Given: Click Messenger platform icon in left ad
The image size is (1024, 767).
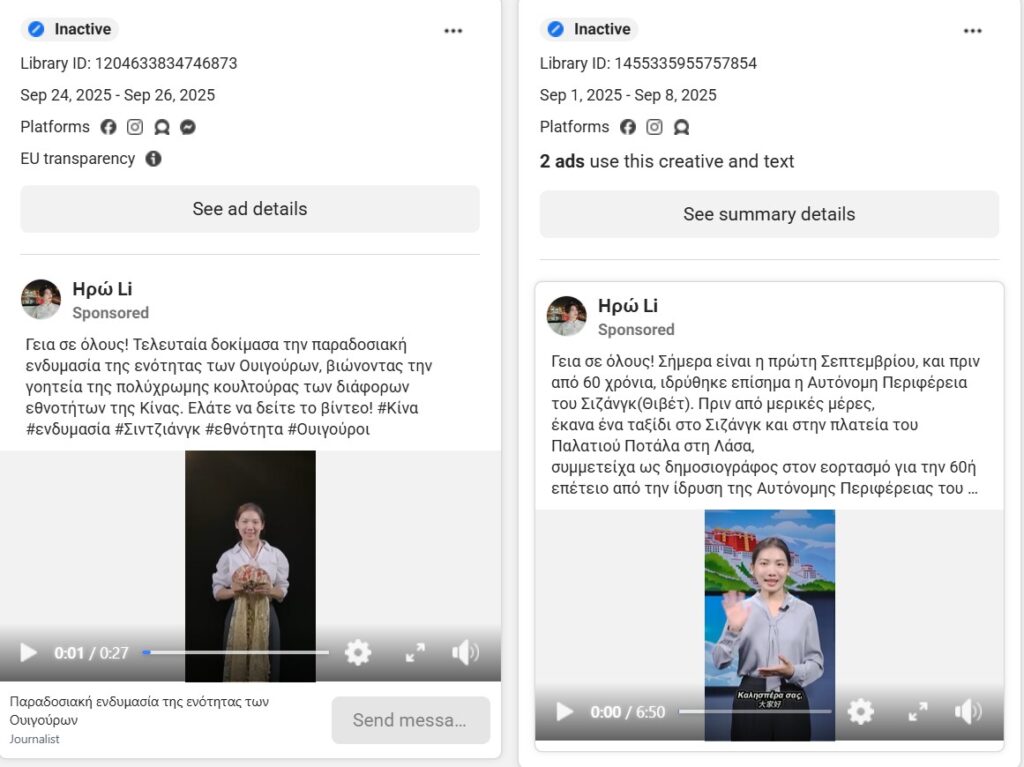Looking at the screenshot, I should coord(187,127).
